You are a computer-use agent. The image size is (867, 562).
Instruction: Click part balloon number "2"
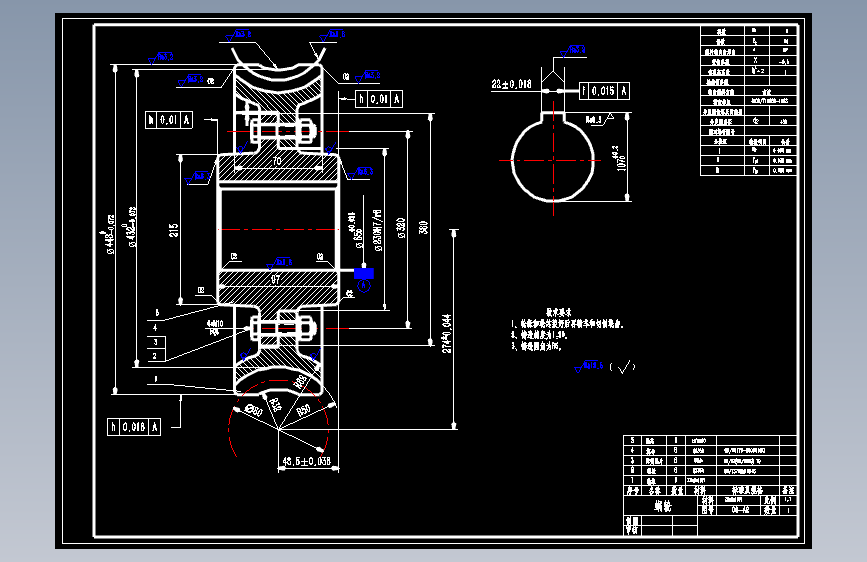coord(156,356)
